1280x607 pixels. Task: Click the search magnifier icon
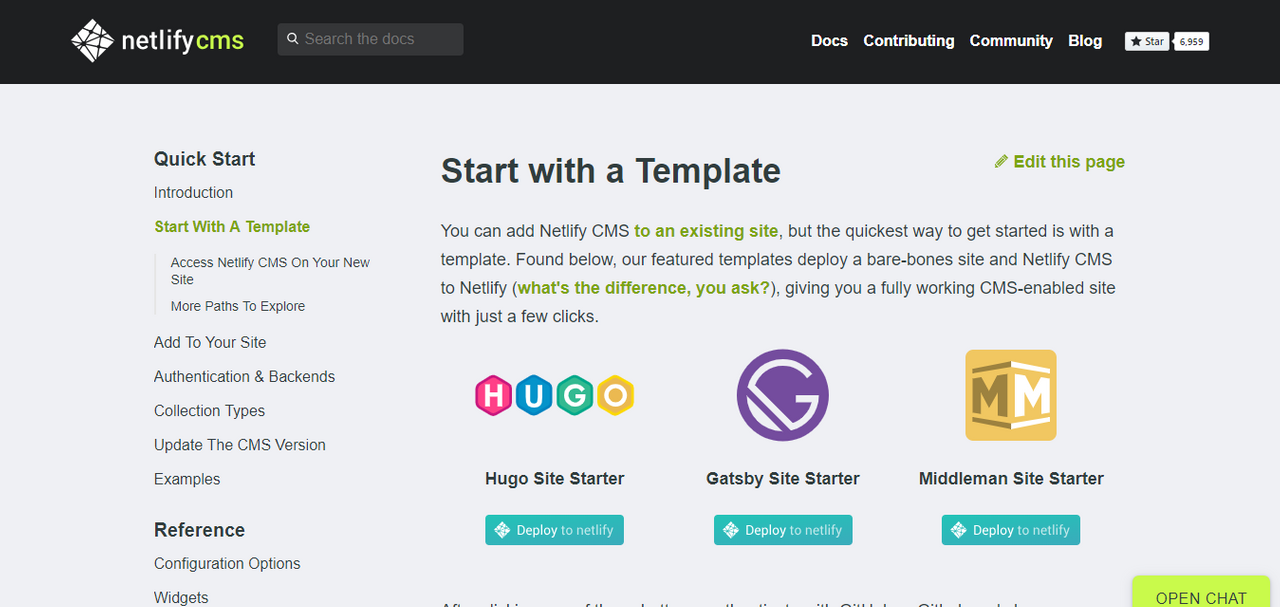coord(293,39)
